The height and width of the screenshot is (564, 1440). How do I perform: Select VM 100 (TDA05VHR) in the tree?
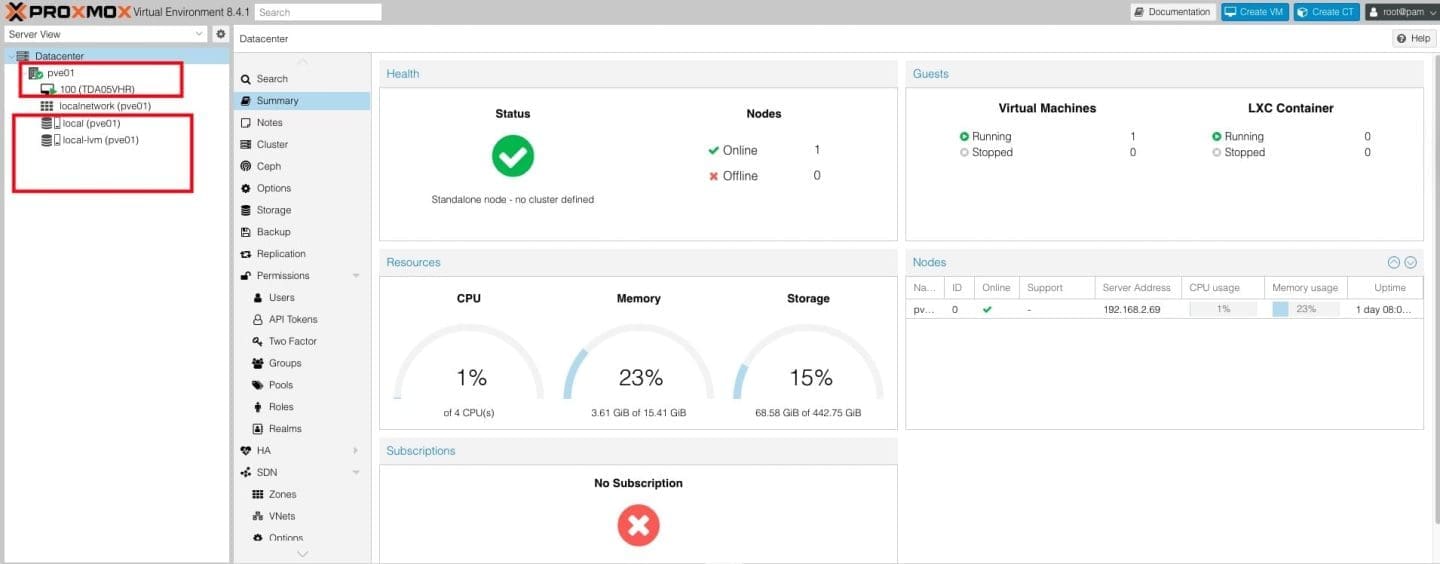96,90
